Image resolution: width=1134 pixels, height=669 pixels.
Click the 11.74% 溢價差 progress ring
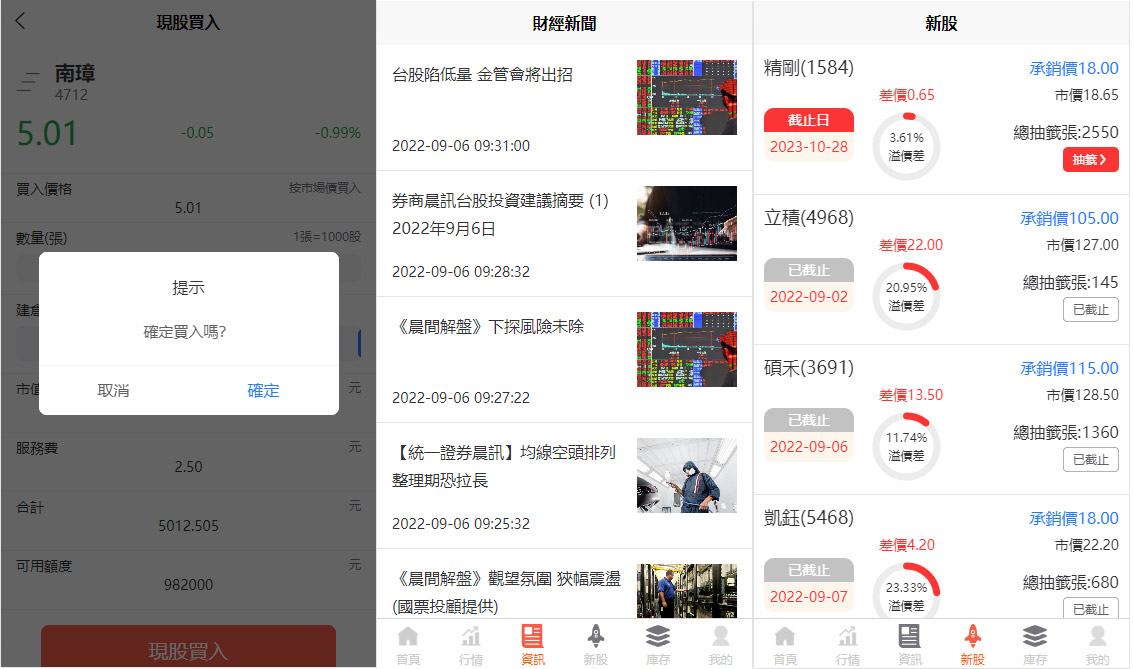906,446
